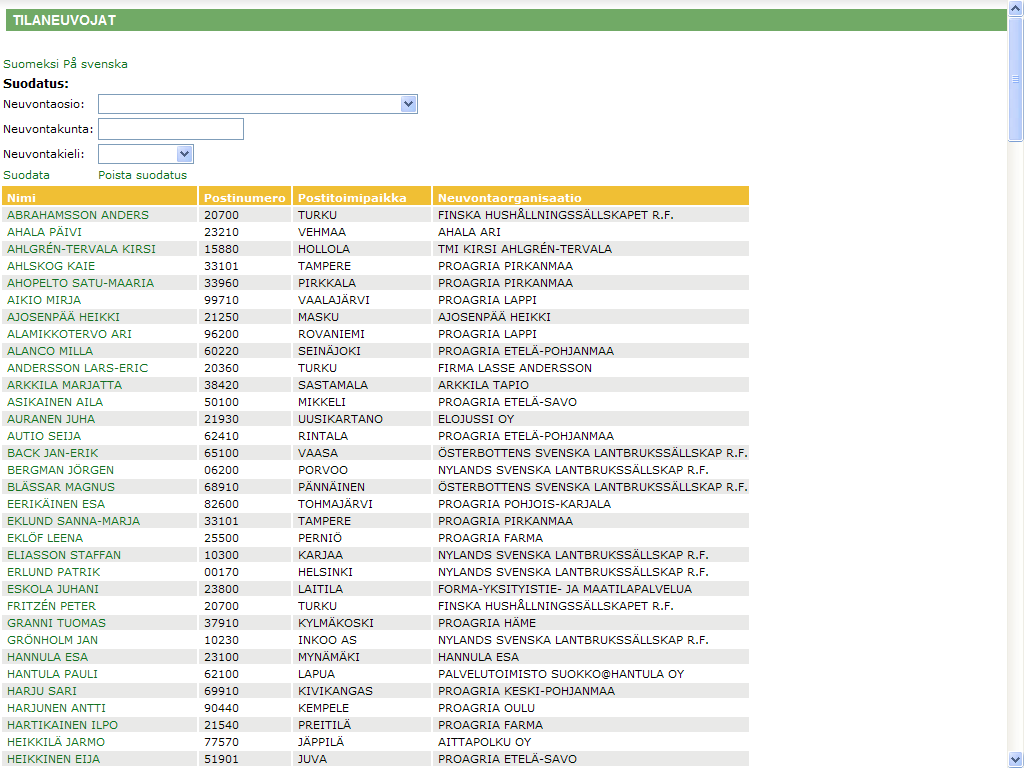Open advisor AHLGRÉN-TERVALA KIRSI
The height and width of the screenshot is (768, 1024).
coord(82,249)
